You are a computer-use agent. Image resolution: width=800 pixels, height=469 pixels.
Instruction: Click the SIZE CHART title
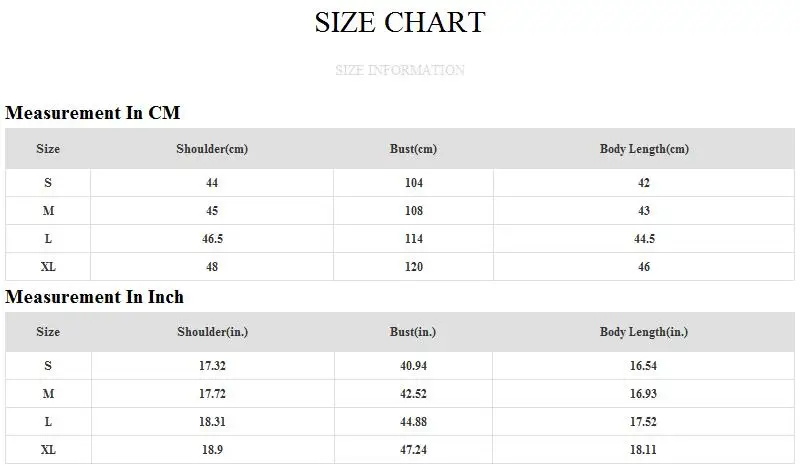(400, 22)
